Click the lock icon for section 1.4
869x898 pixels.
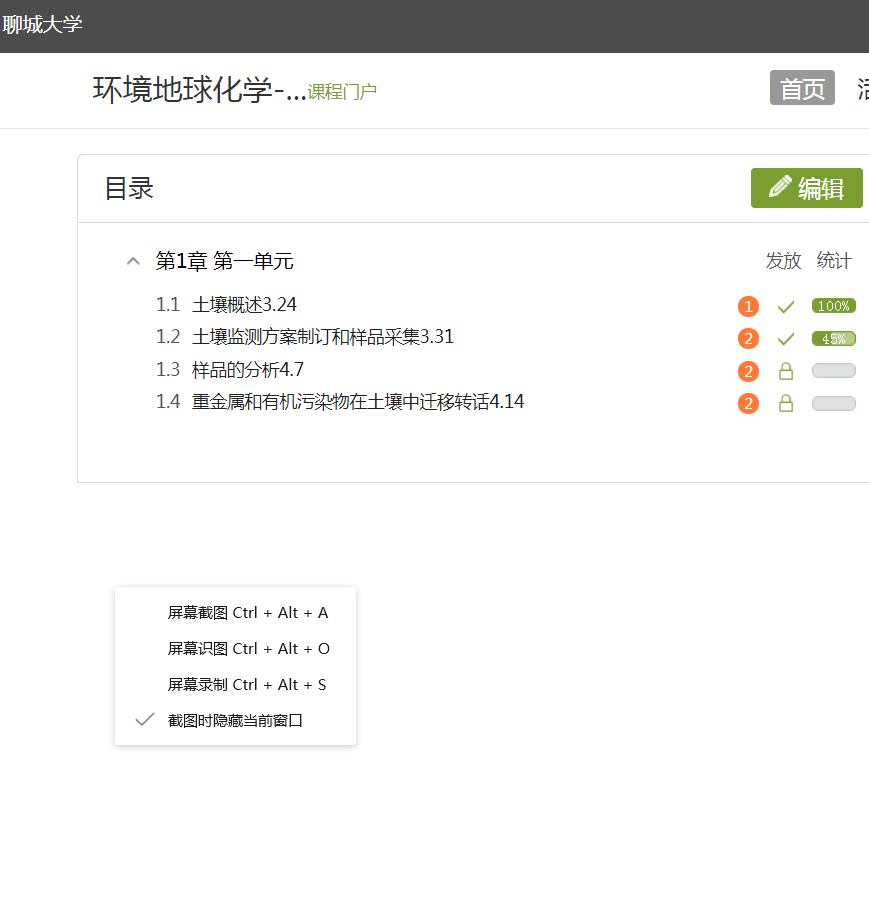point(786,404)
